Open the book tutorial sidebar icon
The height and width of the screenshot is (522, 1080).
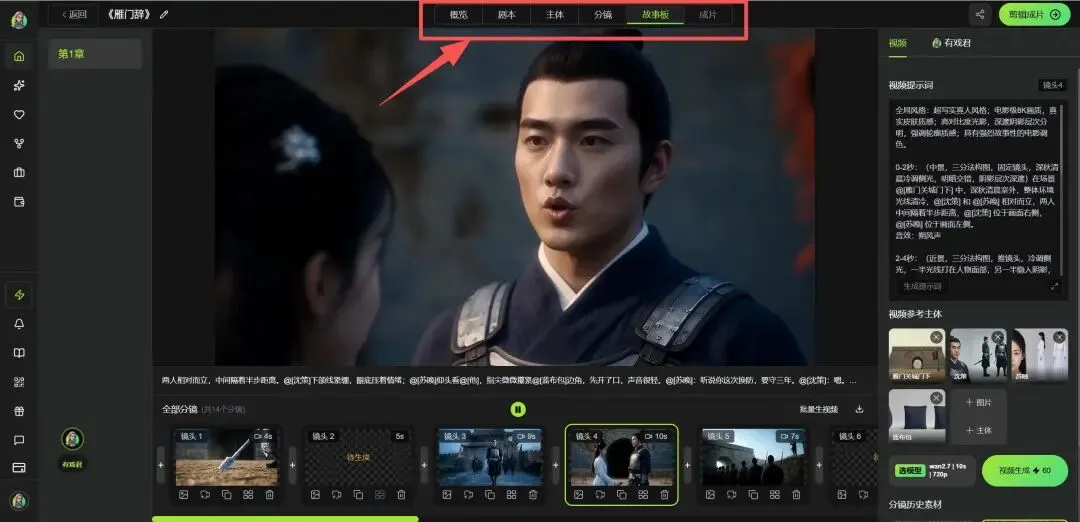[19, 353]
